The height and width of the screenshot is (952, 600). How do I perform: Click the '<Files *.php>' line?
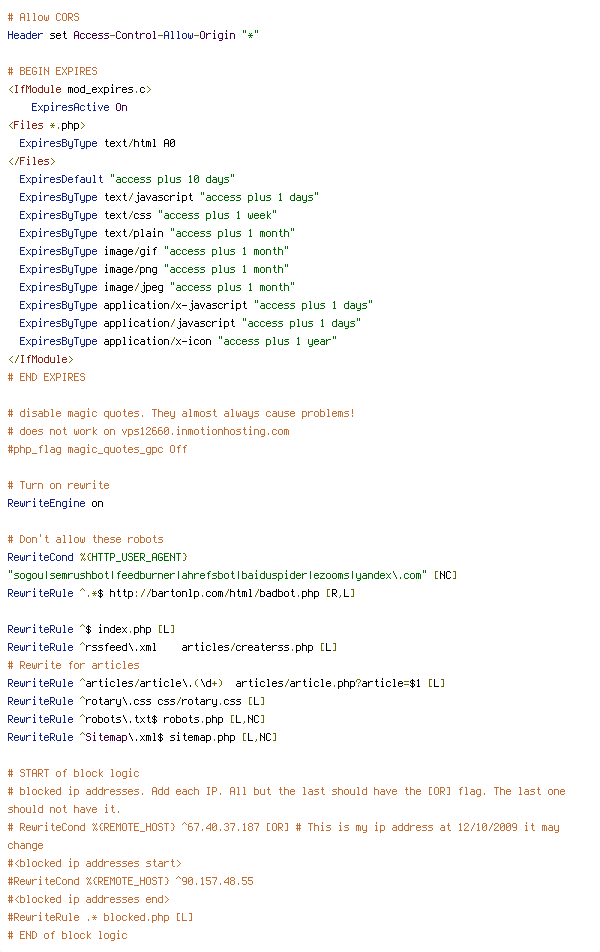coord(47,125)
